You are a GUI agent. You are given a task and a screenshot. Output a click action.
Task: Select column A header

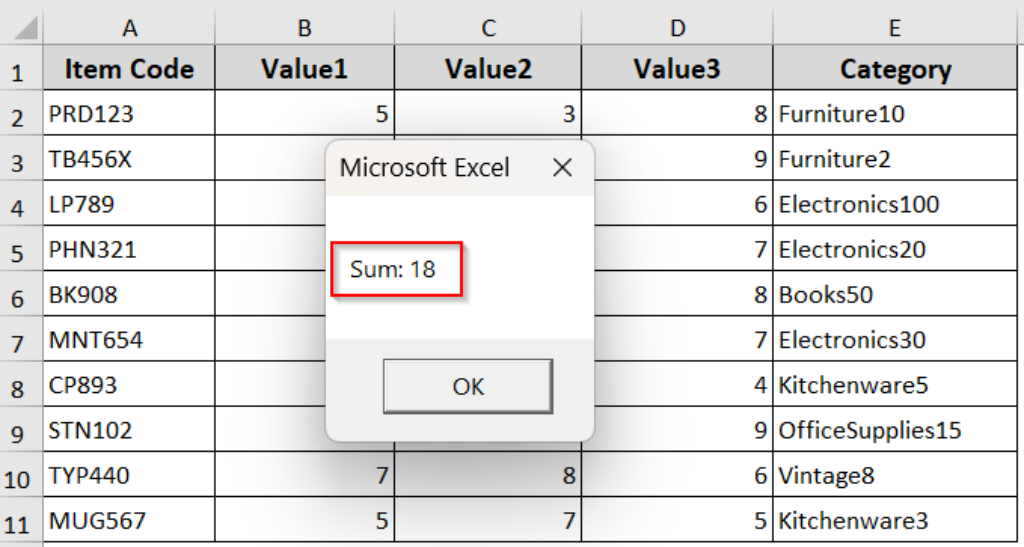pyautogui.click(x=129, y=27)
